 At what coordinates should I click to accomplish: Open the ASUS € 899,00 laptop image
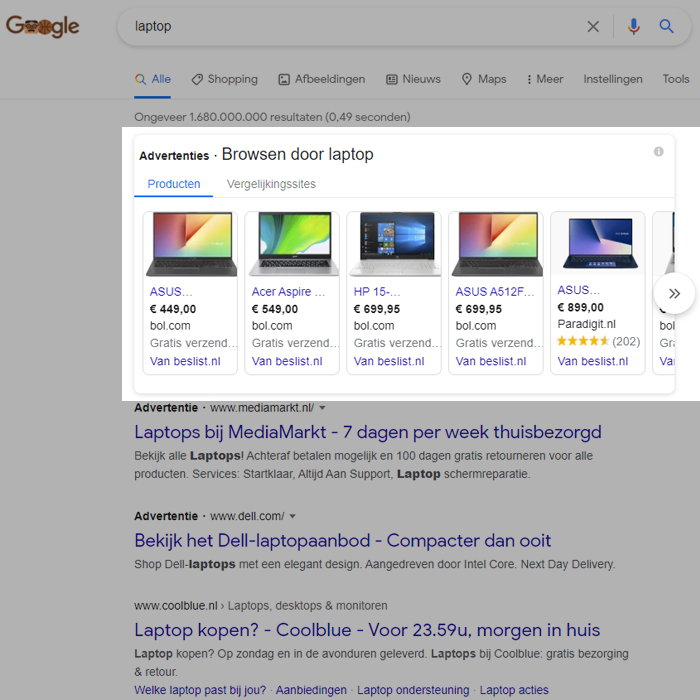point(598,243)
